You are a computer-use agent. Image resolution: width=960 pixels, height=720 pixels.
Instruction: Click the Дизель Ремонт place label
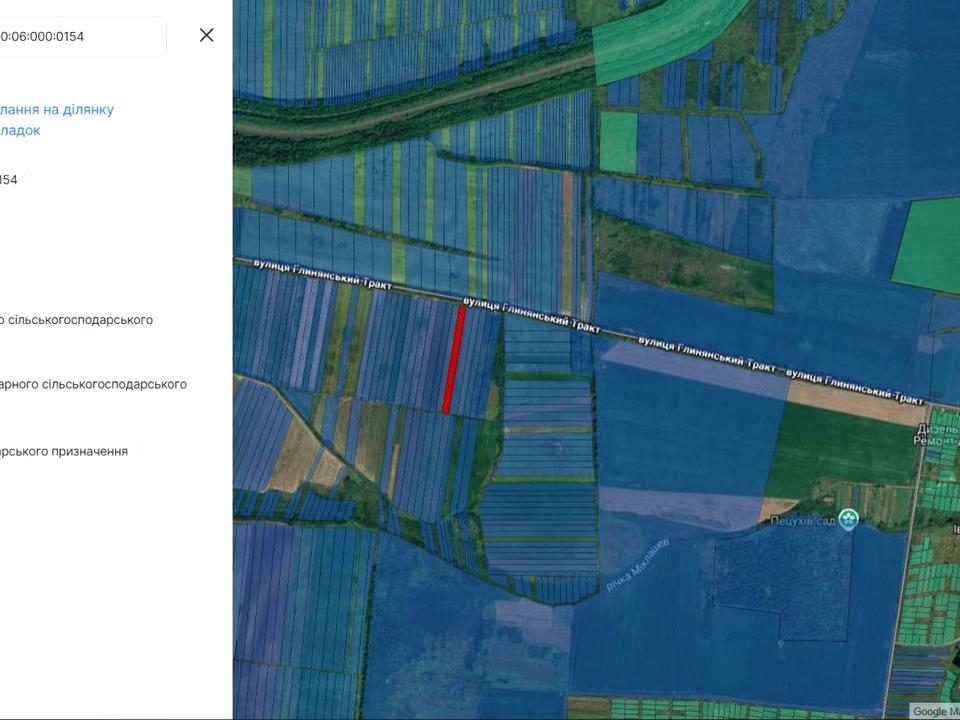point(938,433)
